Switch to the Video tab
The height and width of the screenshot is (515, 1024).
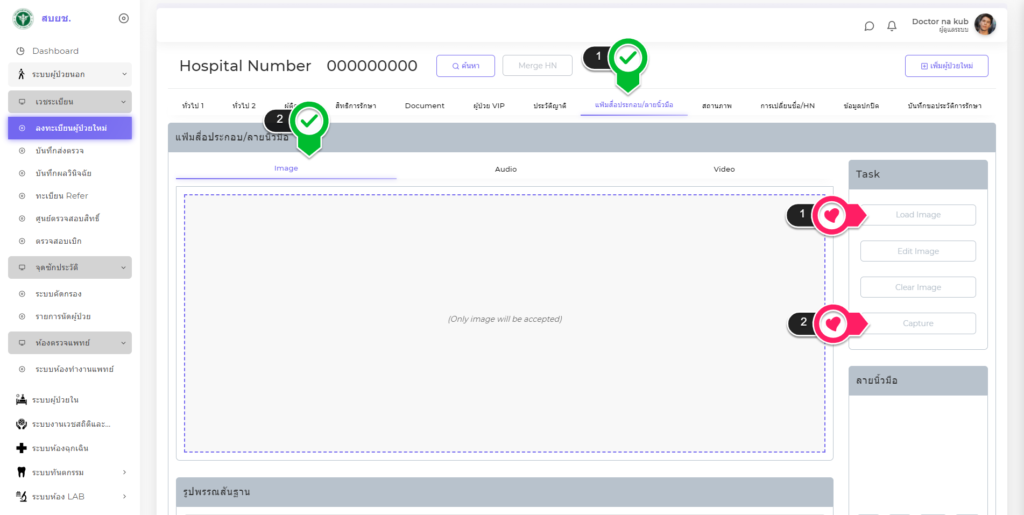tap(724, 169)
